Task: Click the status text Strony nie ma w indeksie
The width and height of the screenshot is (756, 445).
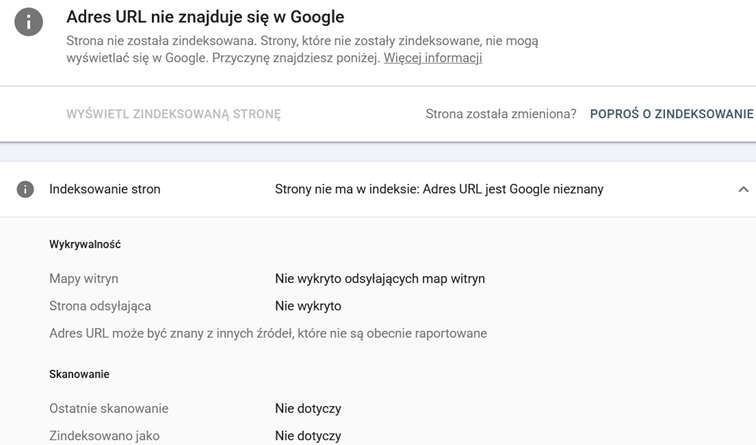Action: pyautogui.click(x=439, y=189)
